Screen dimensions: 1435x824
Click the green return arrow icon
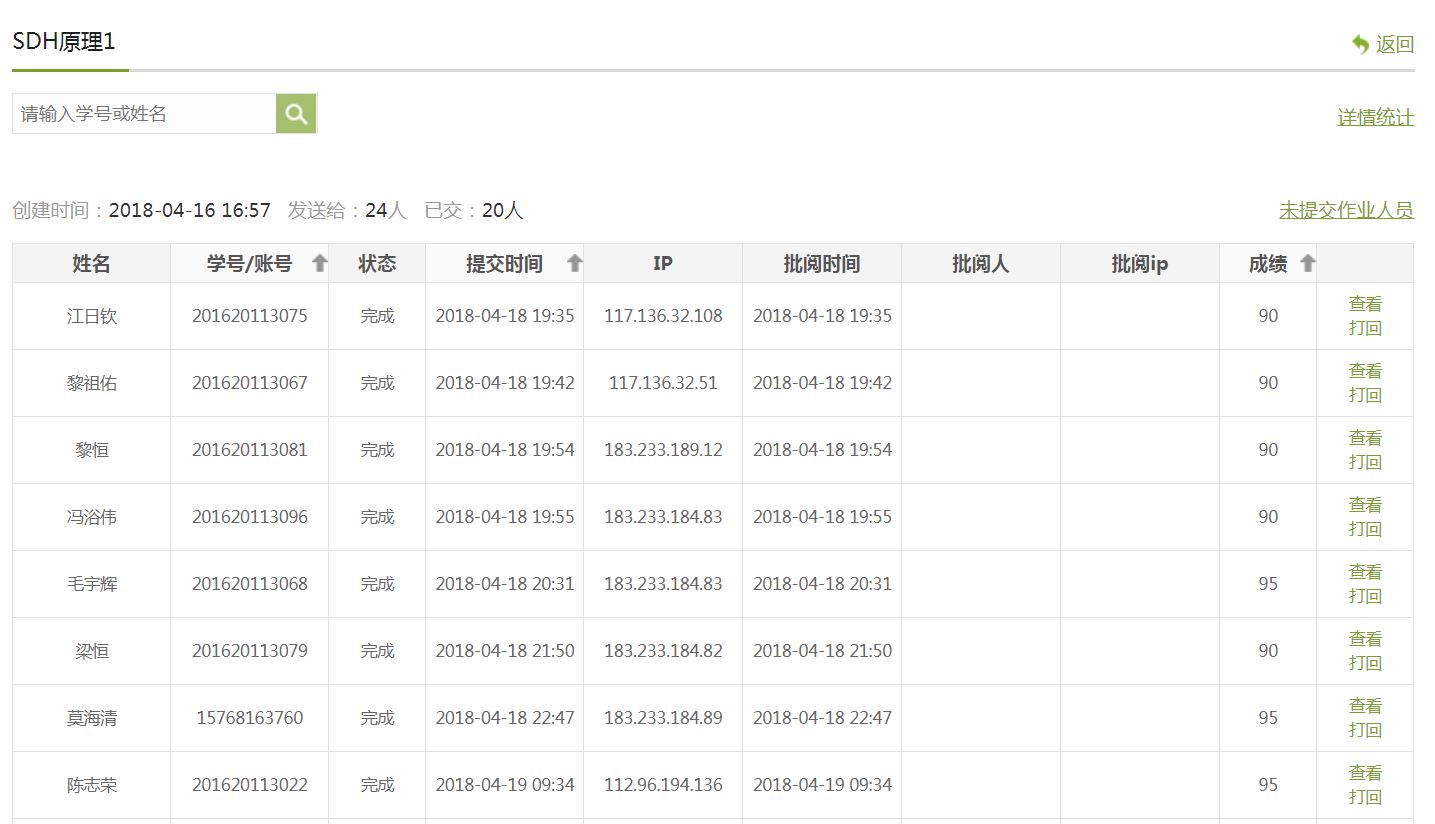tap(1360, 44)
